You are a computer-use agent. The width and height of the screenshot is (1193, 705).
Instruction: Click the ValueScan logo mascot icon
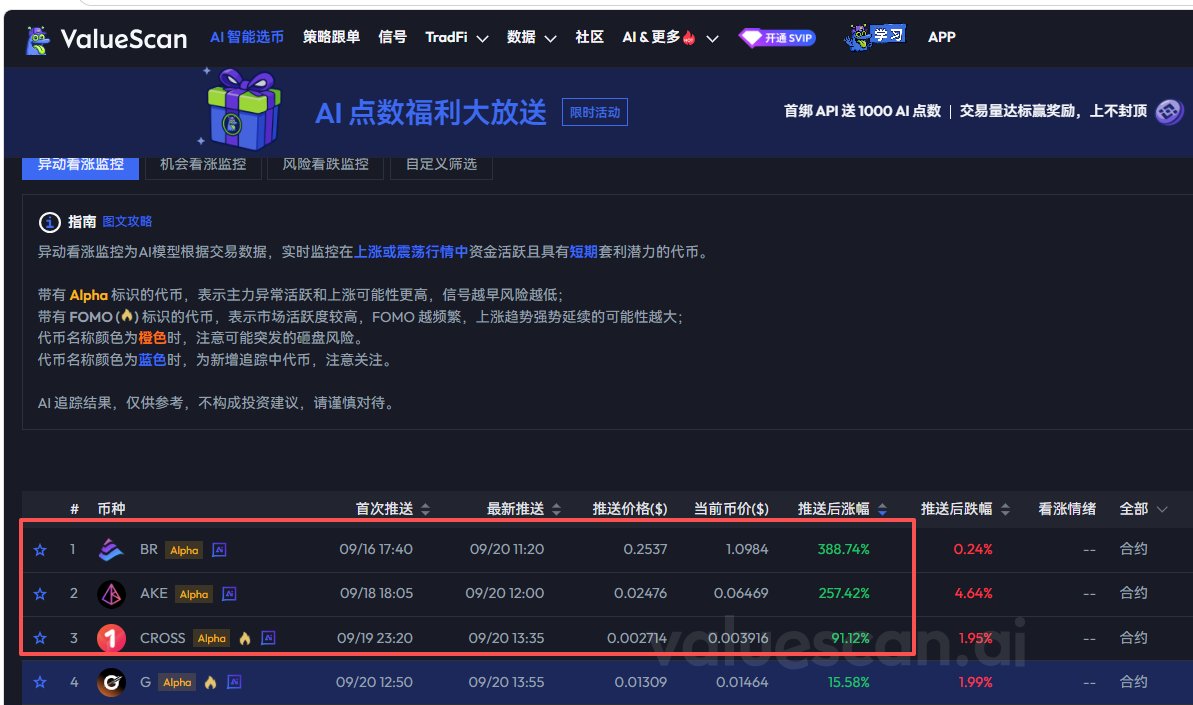click(38, 40)
